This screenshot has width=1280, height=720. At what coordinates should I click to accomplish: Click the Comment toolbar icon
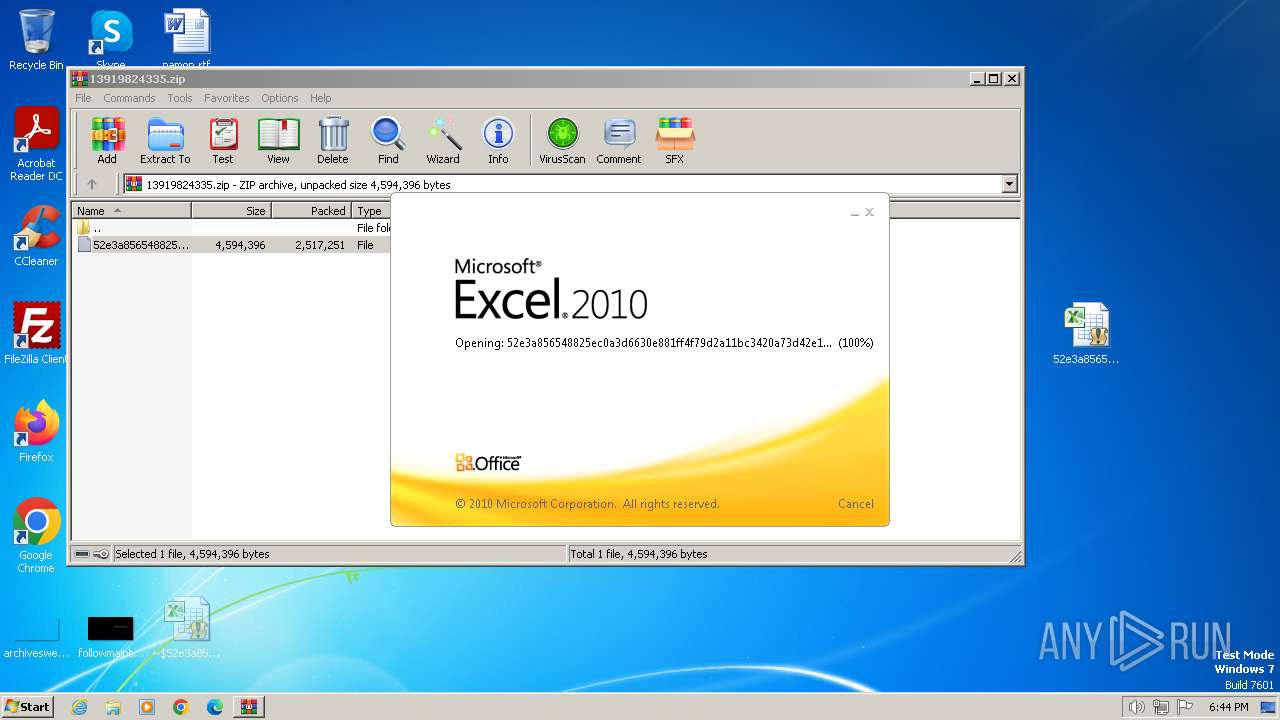(619, 140)
